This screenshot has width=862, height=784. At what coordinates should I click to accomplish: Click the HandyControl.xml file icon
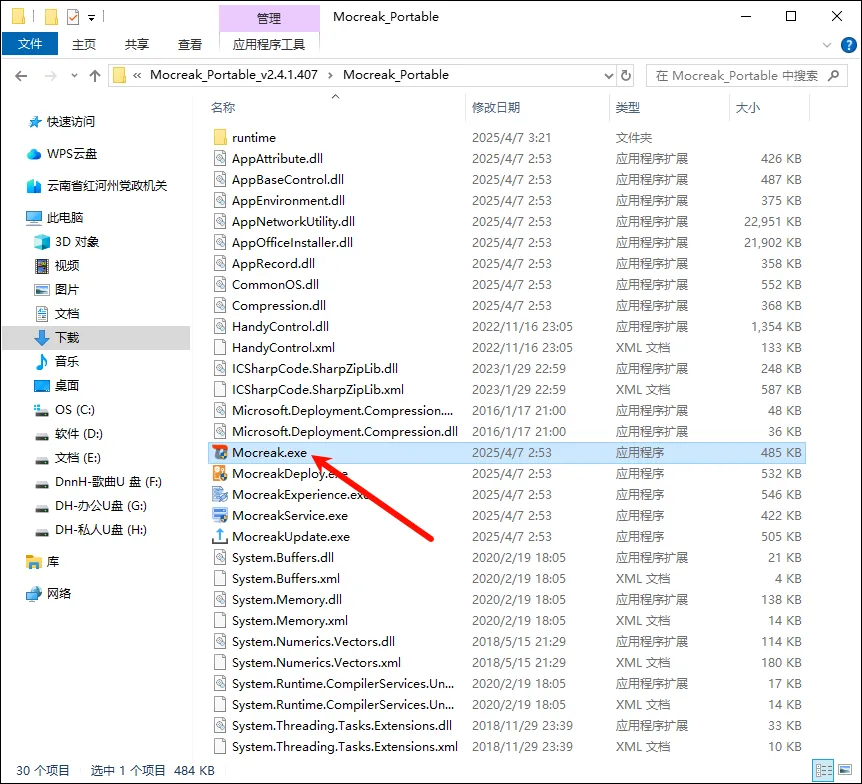click(x=220, y=347)
